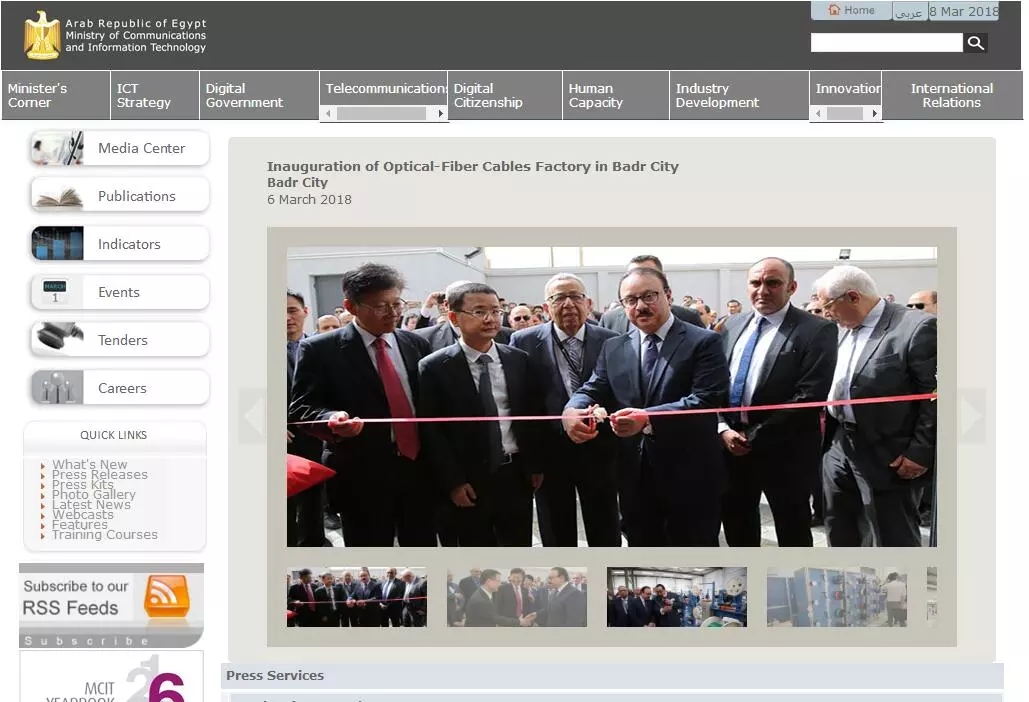The height and width of the screenshot is (702, 1029).
Task: Show previous photo with left gallery arrow
Action: coord(253,415)
